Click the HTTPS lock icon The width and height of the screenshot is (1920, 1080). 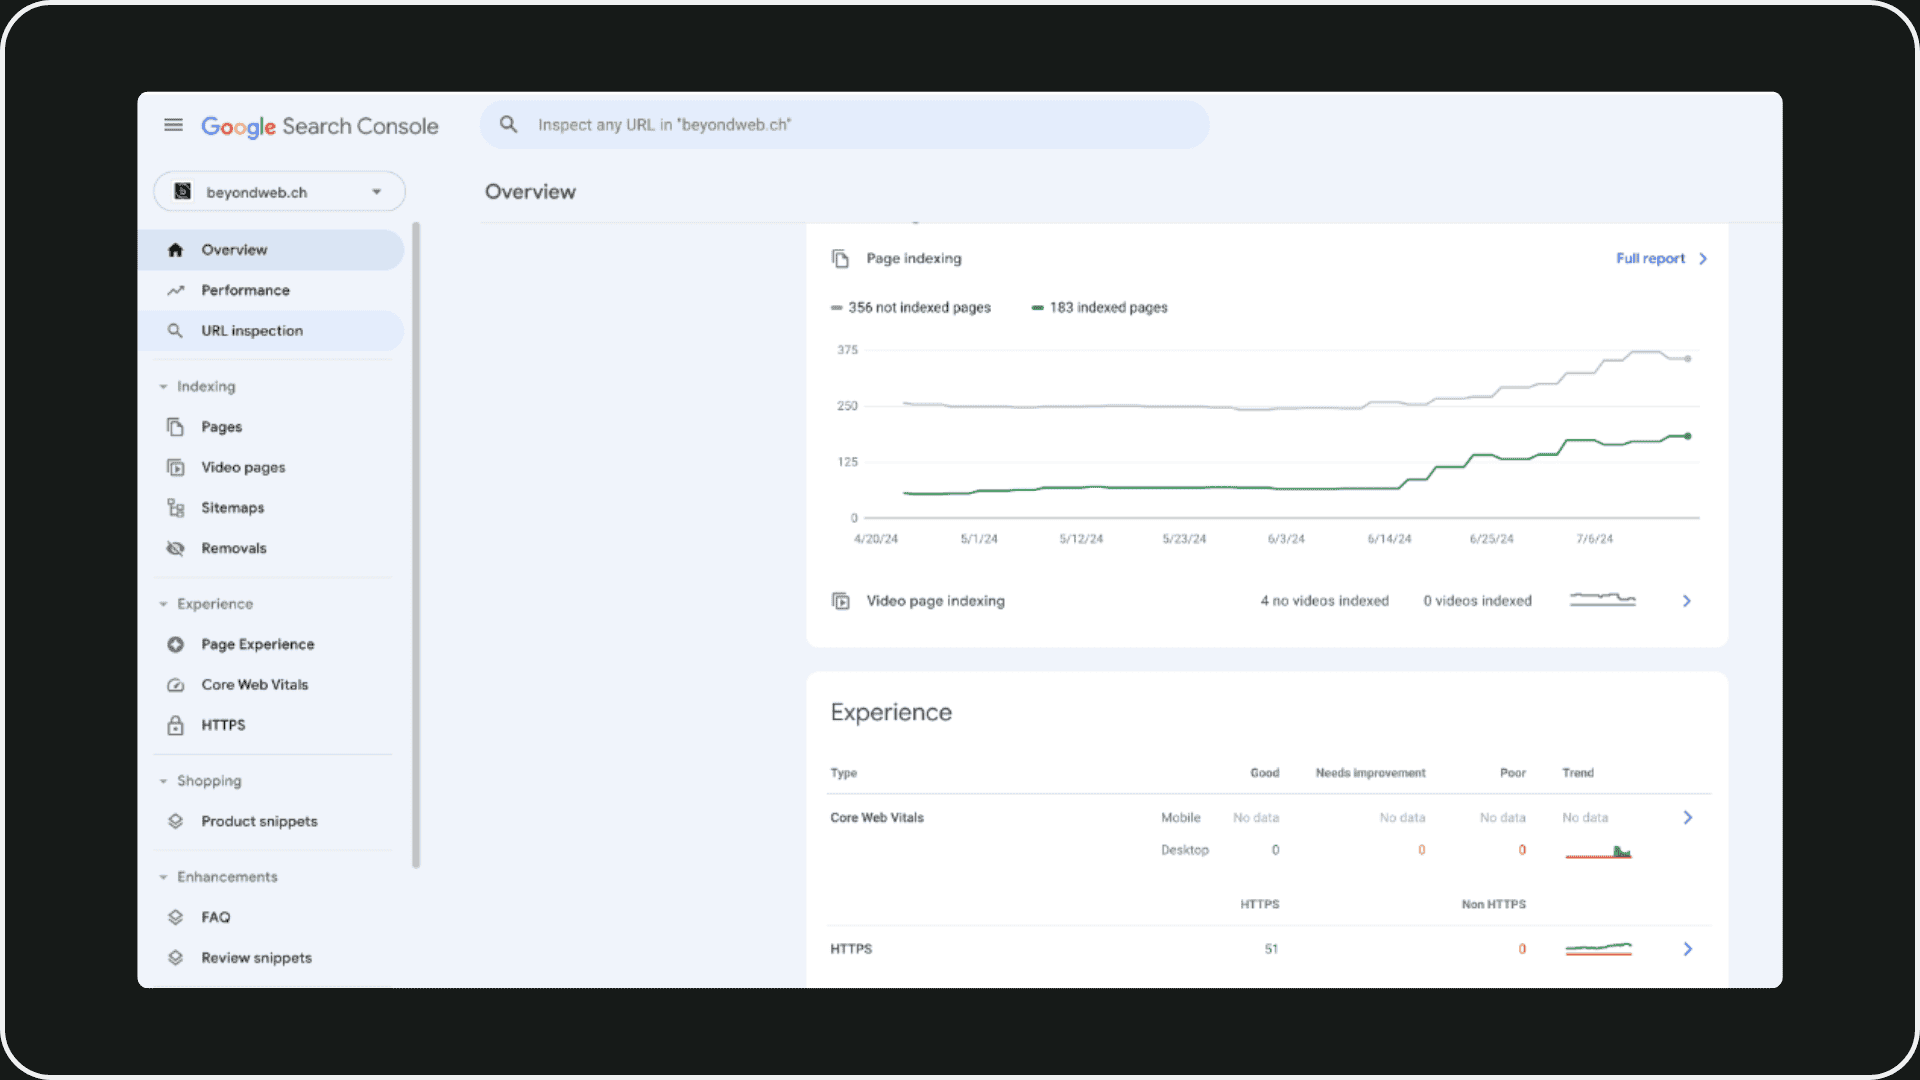[x=176, y=725]
